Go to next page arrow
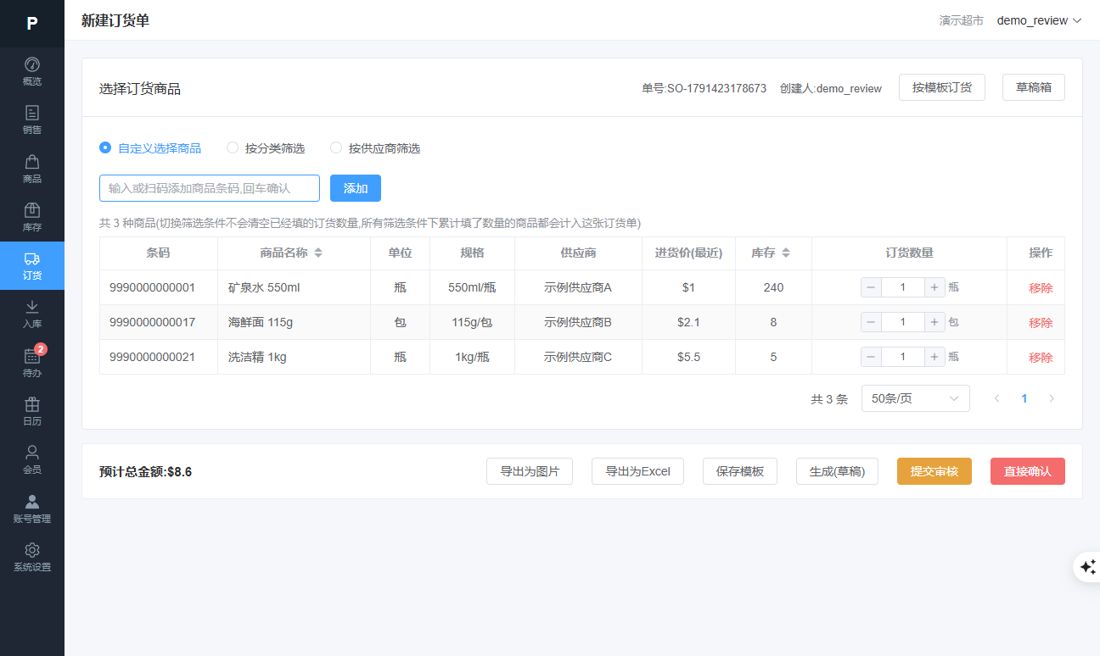Viewport: 1100px width, 656px height. (x=1051, y=399)
